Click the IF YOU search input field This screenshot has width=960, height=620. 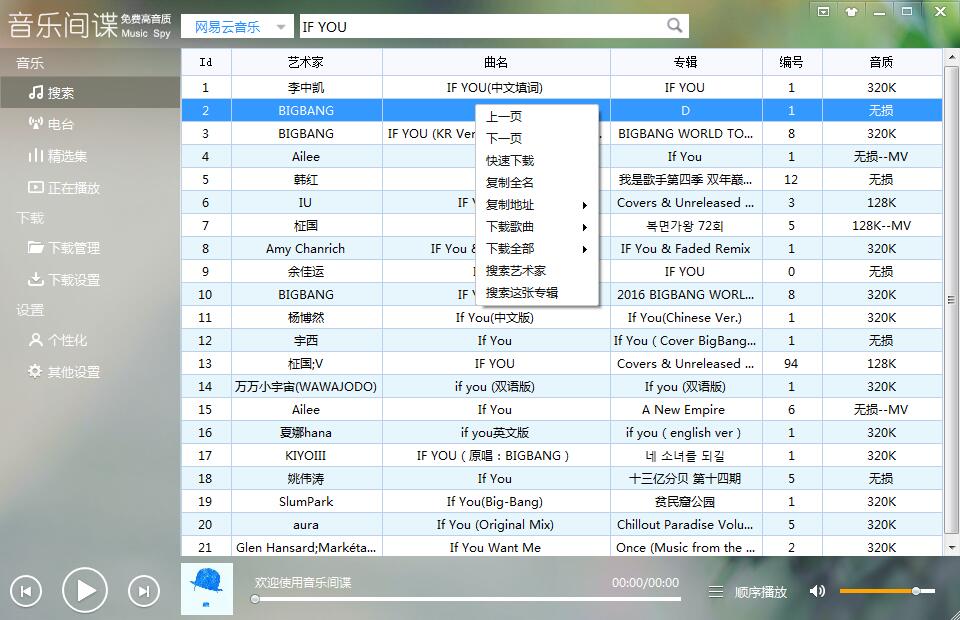point(481,27)
